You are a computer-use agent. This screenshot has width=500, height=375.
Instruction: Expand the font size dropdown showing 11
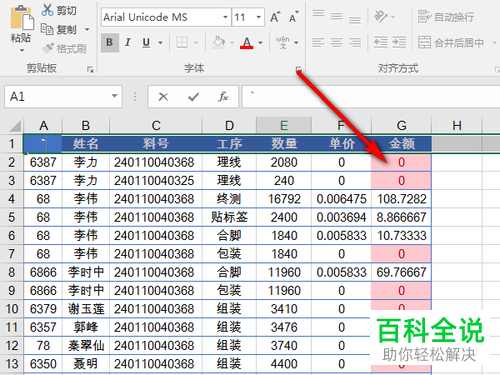pyautogui.click(x=259, y=17)
